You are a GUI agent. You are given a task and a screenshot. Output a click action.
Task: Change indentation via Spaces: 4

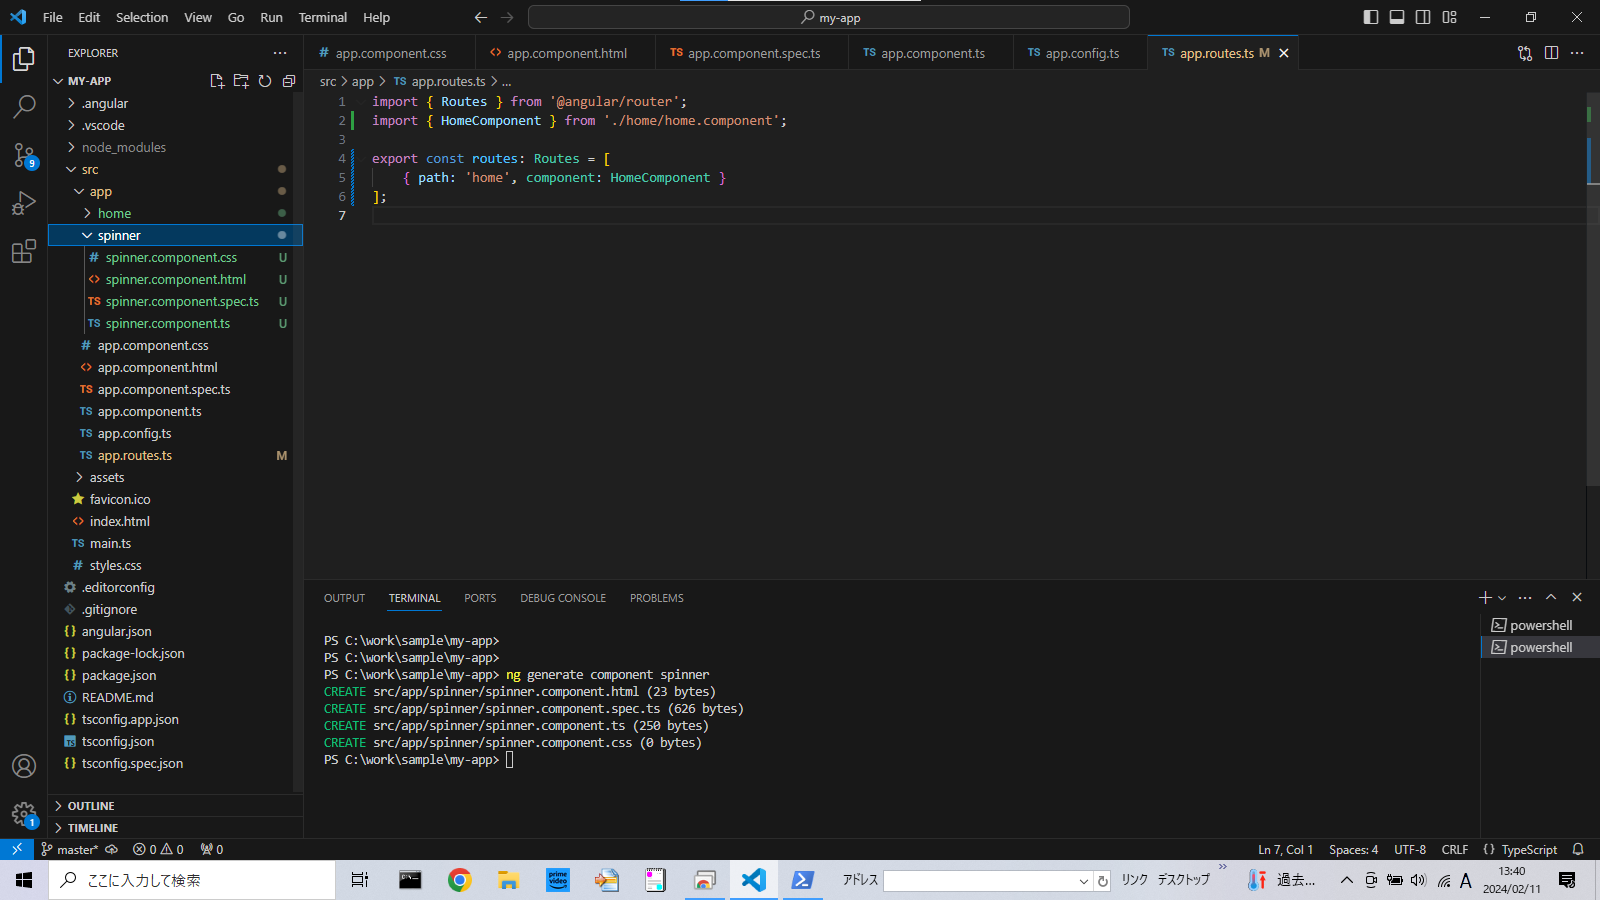(x=1353, y=849)
